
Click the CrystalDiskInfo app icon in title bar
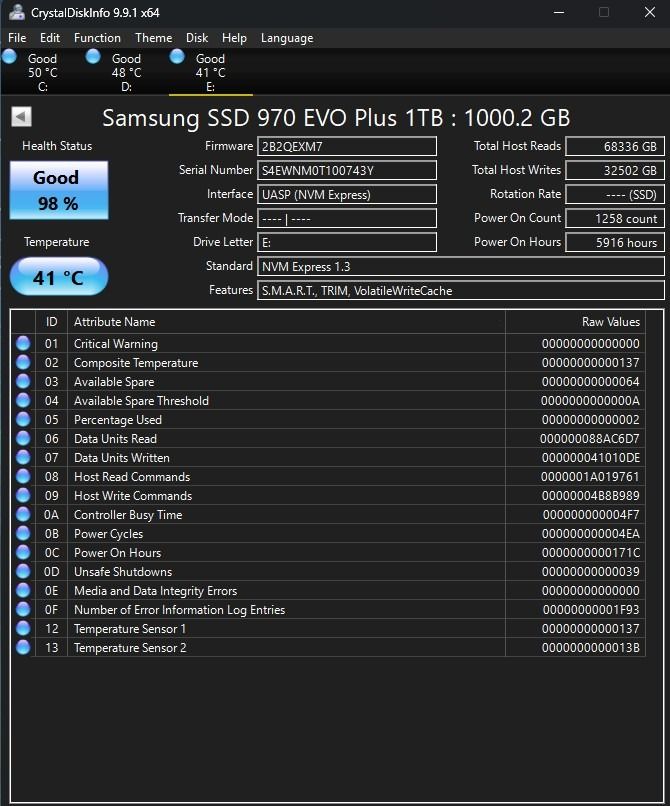16,12
